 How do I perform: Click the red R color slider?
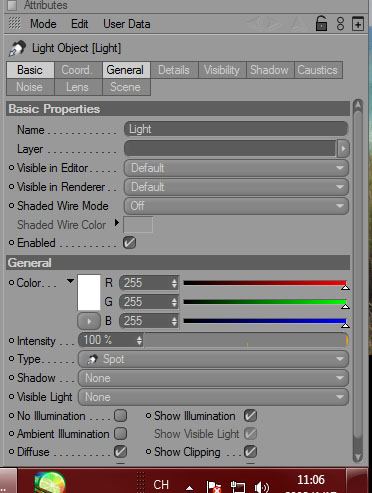point(265,283)
